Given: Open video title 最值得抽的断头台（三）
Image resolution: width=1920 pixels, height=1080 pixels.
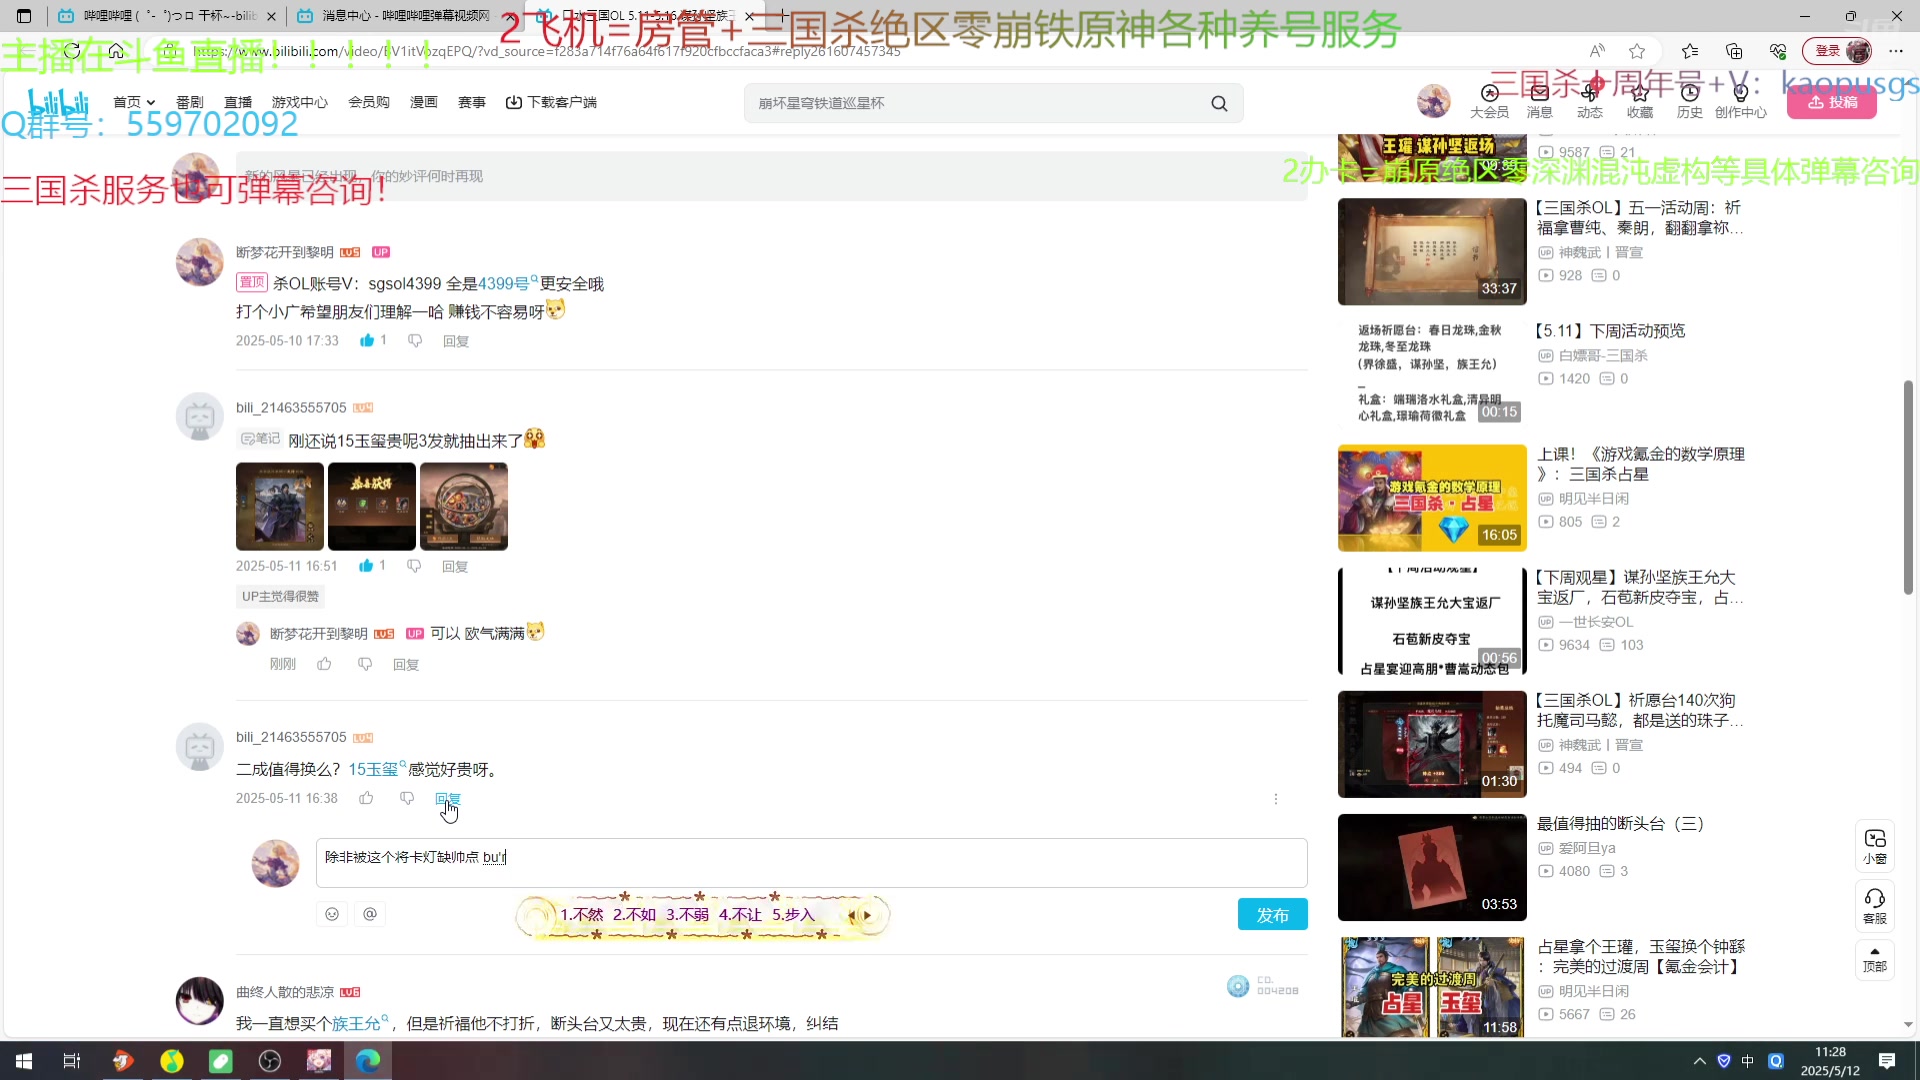Looking at the screenshot, I should point(1620,824).
